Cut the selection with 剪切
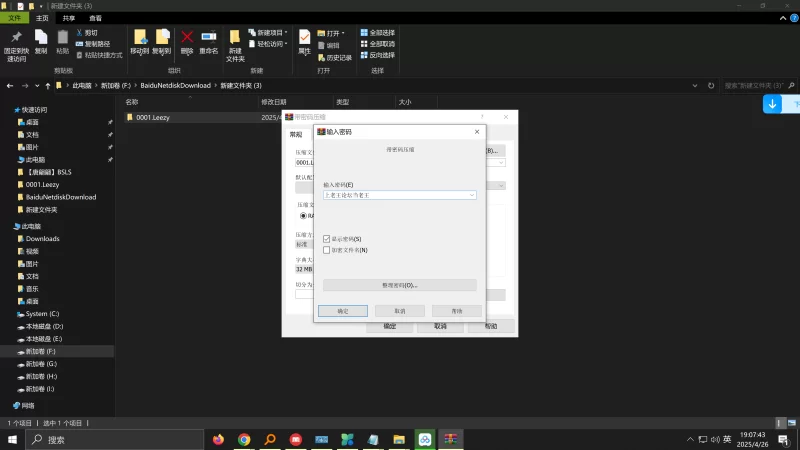Viewport: 800px width, 450px height. 87,33
